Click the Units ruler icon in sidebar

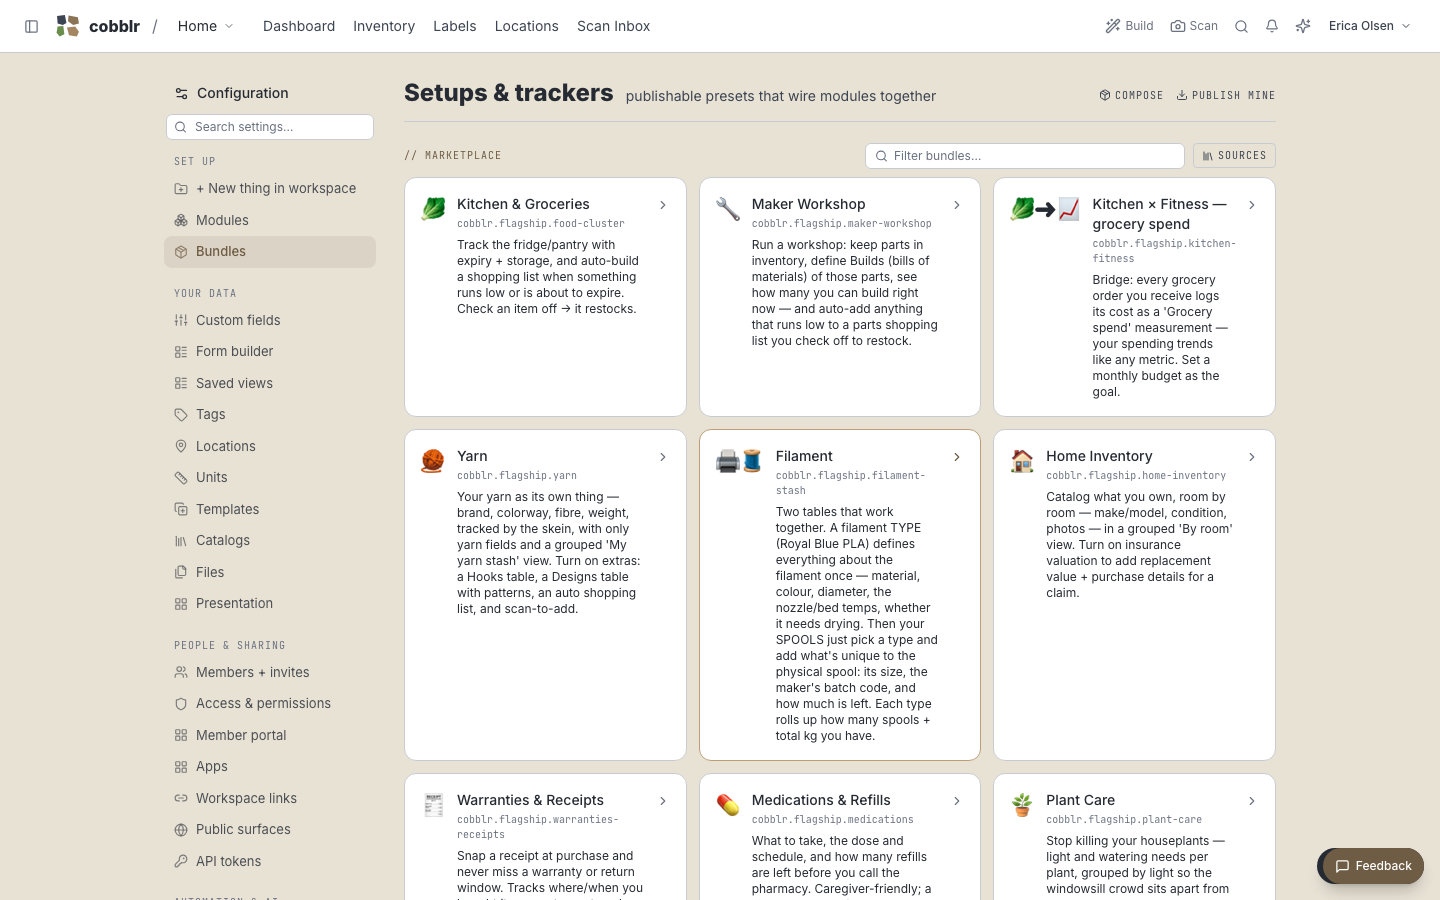[181, 477]
